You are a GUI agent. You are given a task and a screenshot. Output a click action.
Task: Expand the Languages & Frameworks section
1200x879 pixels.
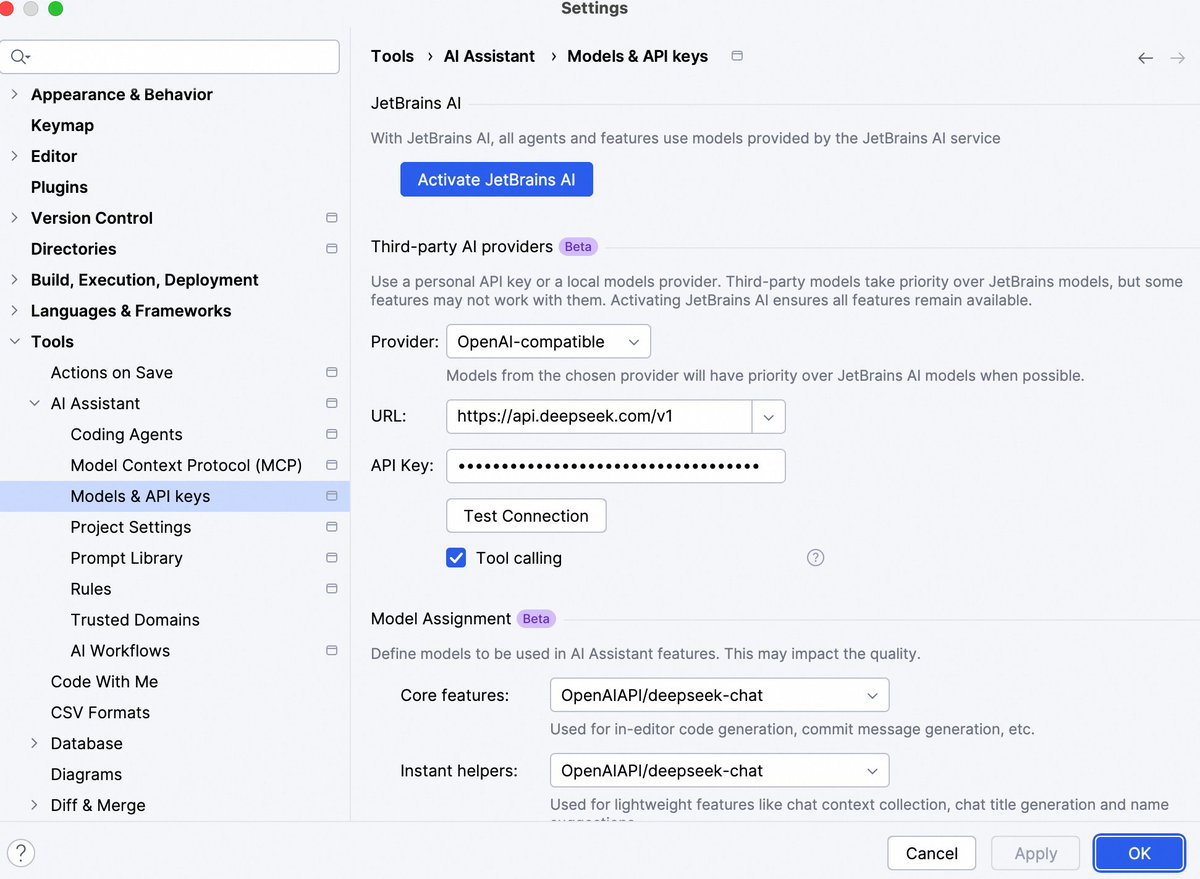pos(14,311)
